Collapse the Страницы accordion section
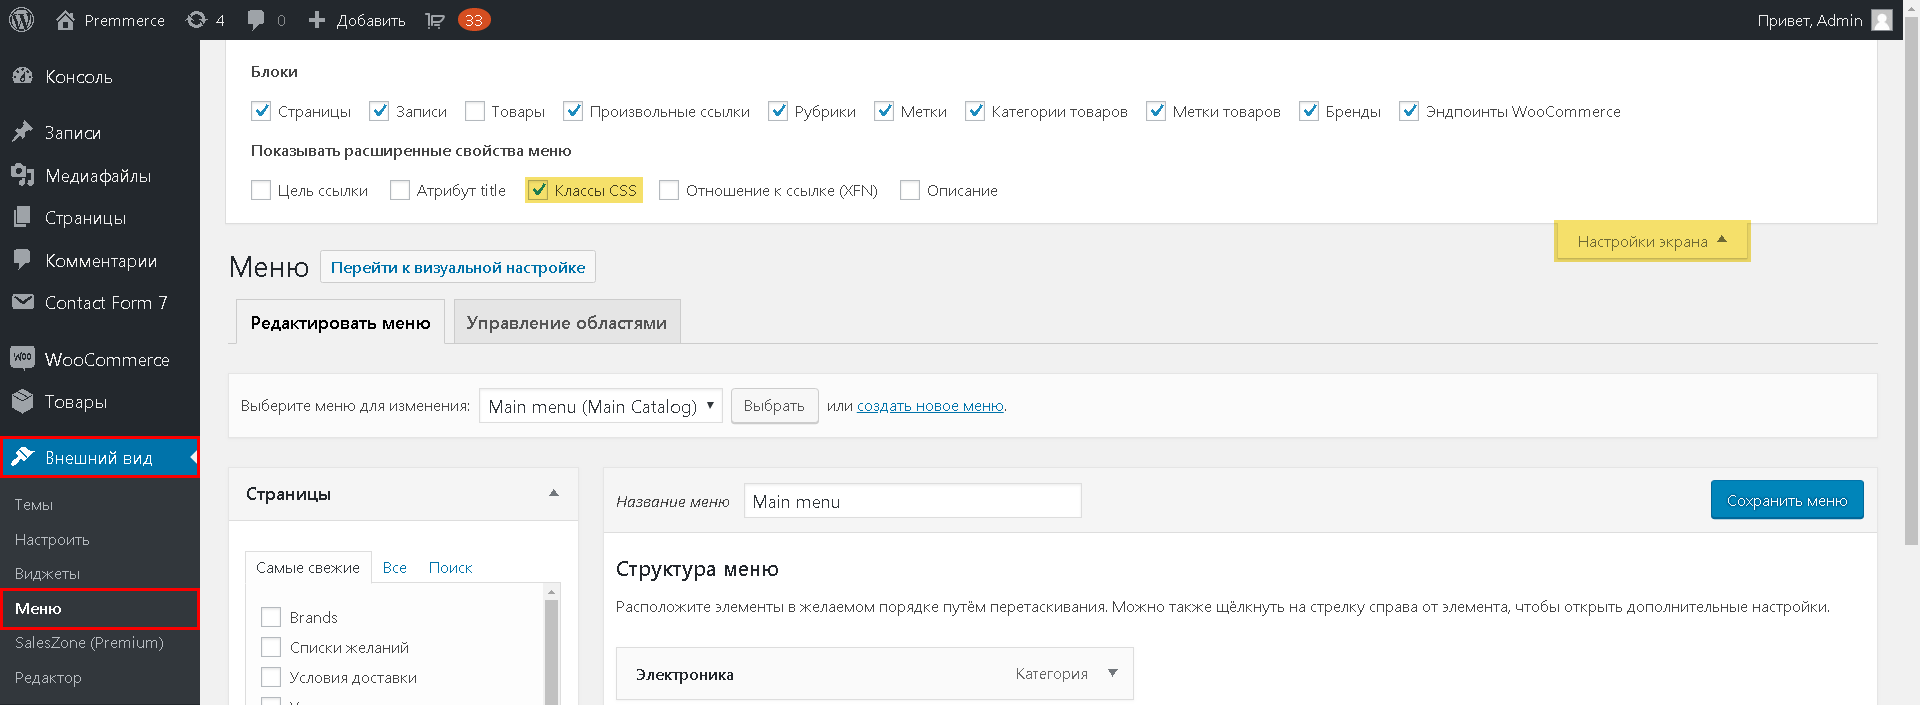The width and height of the screenshot is (1920, 705). pos(554,493)
